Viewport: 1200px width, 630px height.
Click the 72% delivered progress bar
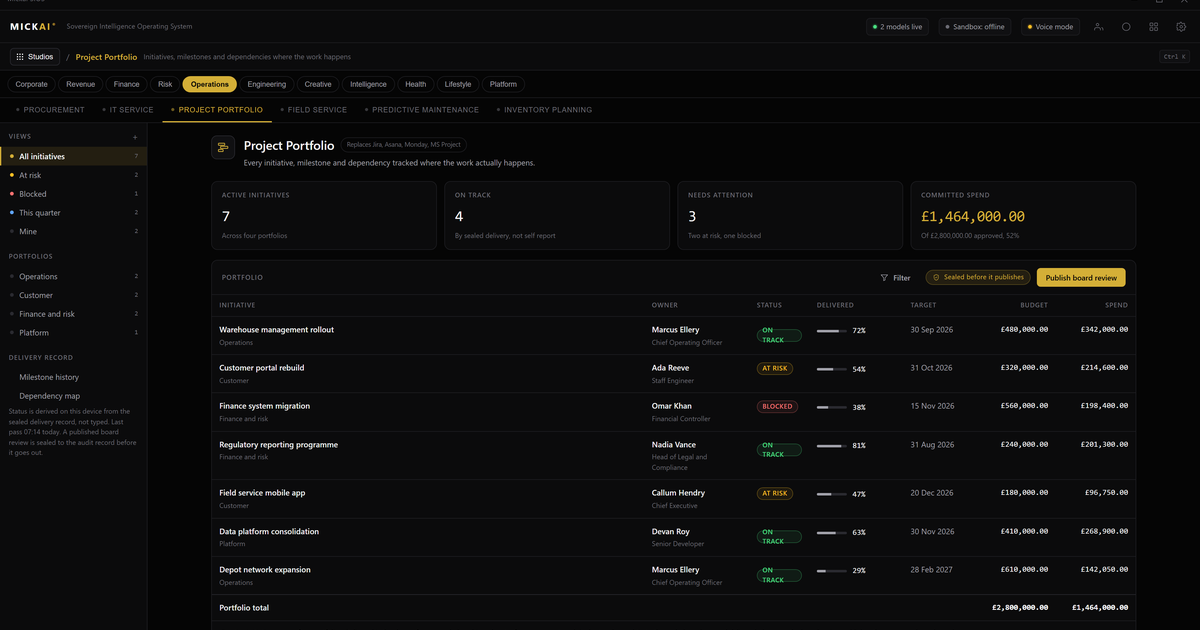[832, 330]
